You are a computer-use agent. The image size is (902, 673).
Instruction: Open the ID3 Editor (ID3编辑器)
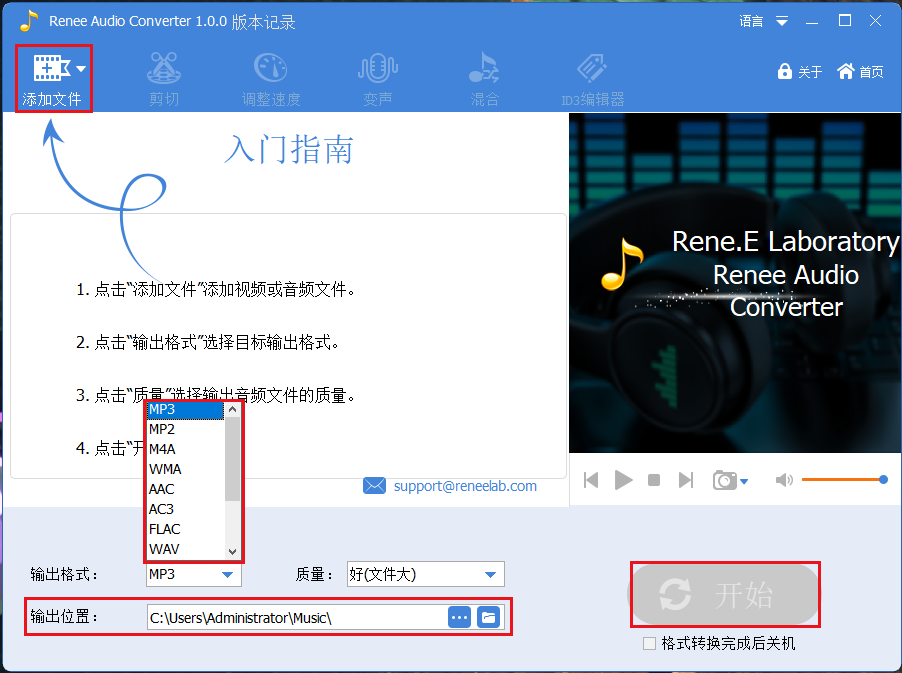coord(593,79)
